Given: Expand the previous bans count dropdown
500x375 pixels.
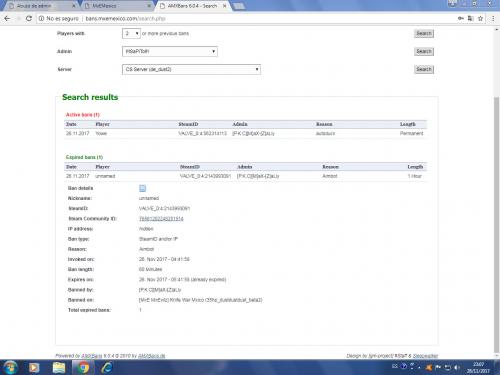Looking at the screenshot, I should click(131, 33).
